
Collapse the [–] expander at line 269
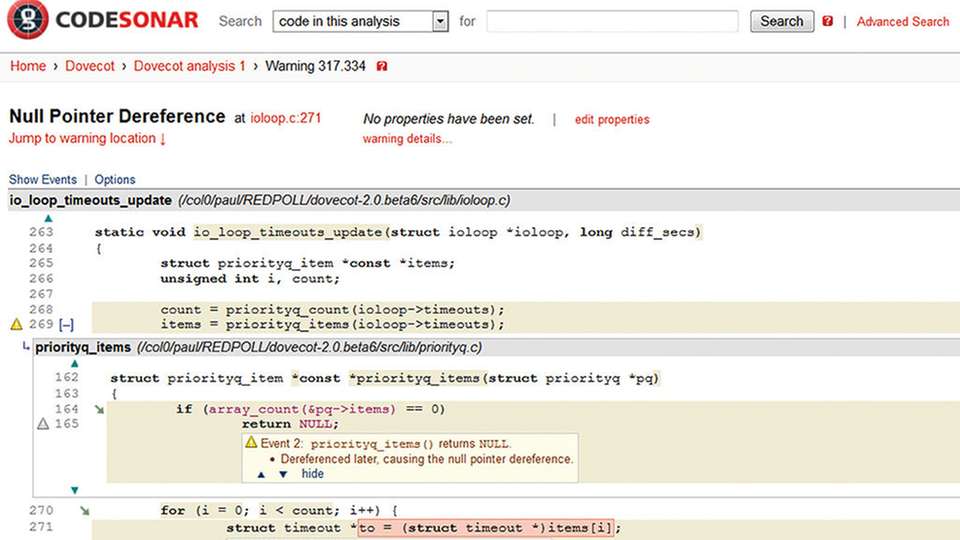tap(67, 324)
